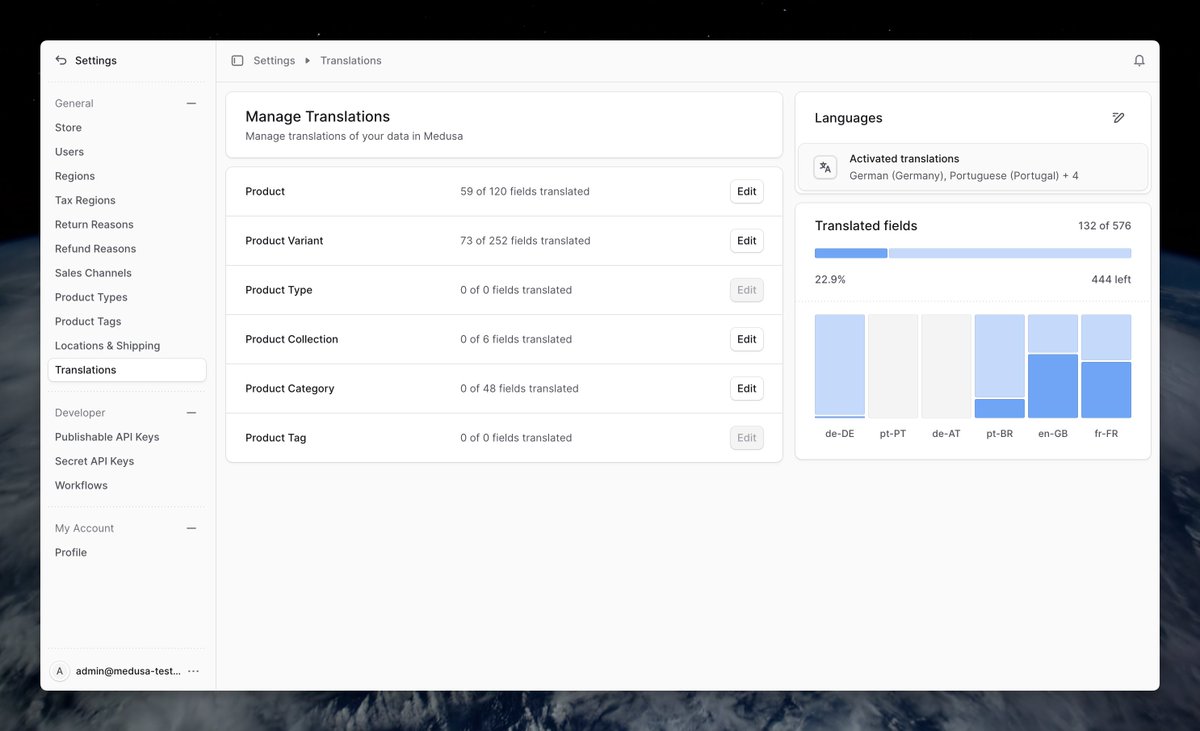Click the Product Variant row label
Viewport: 1200px width, 731px height.
285,241
